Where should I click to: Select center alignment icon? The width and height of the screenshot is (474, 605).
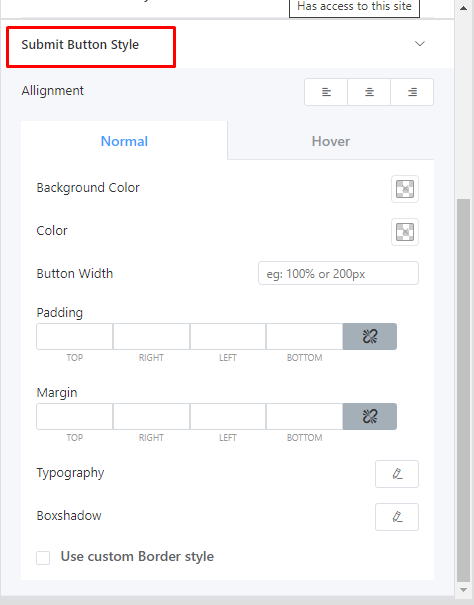pyautogui.click(x=369, y=92)
